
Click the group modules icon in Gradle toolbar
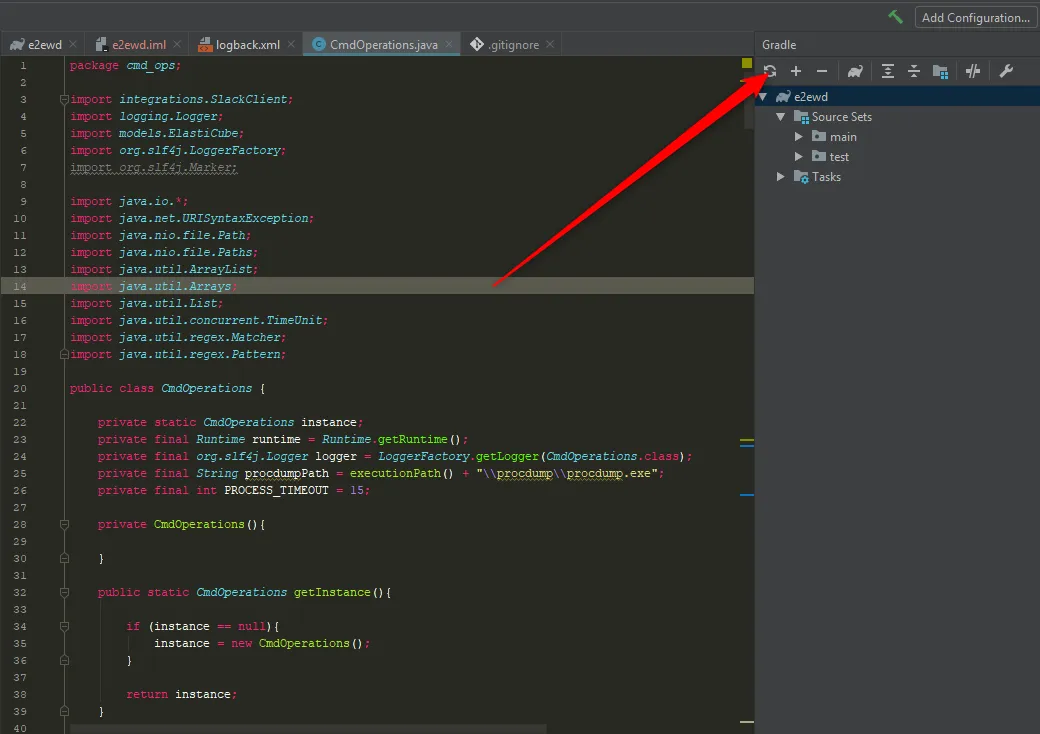coord(941,70)
